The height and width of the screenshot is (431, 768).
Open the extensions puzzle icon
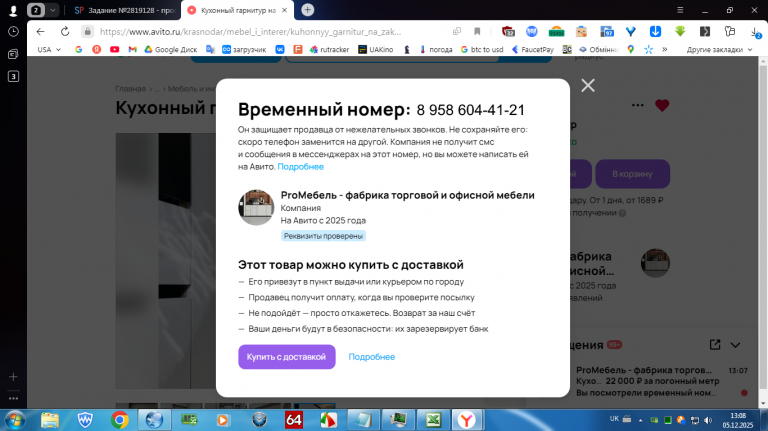pyautogui.click(x=730, y=31)
